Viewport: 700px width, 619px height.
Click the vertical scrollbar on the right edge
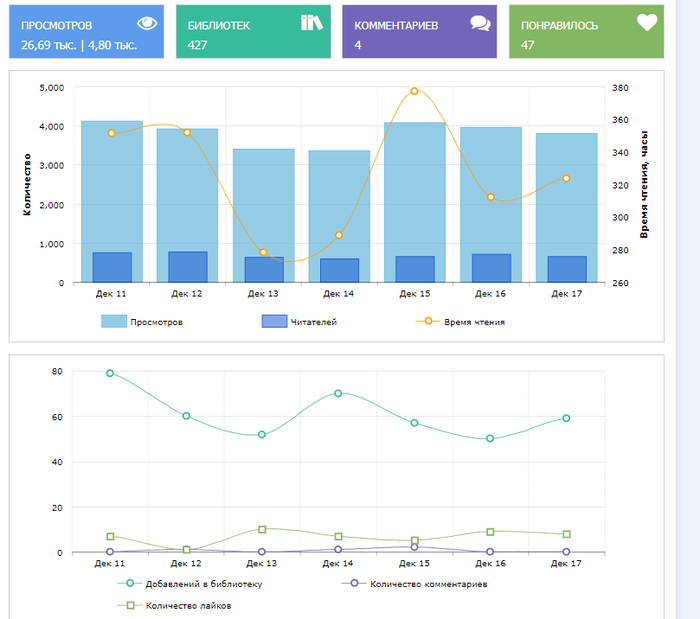[x=694, y=300]
